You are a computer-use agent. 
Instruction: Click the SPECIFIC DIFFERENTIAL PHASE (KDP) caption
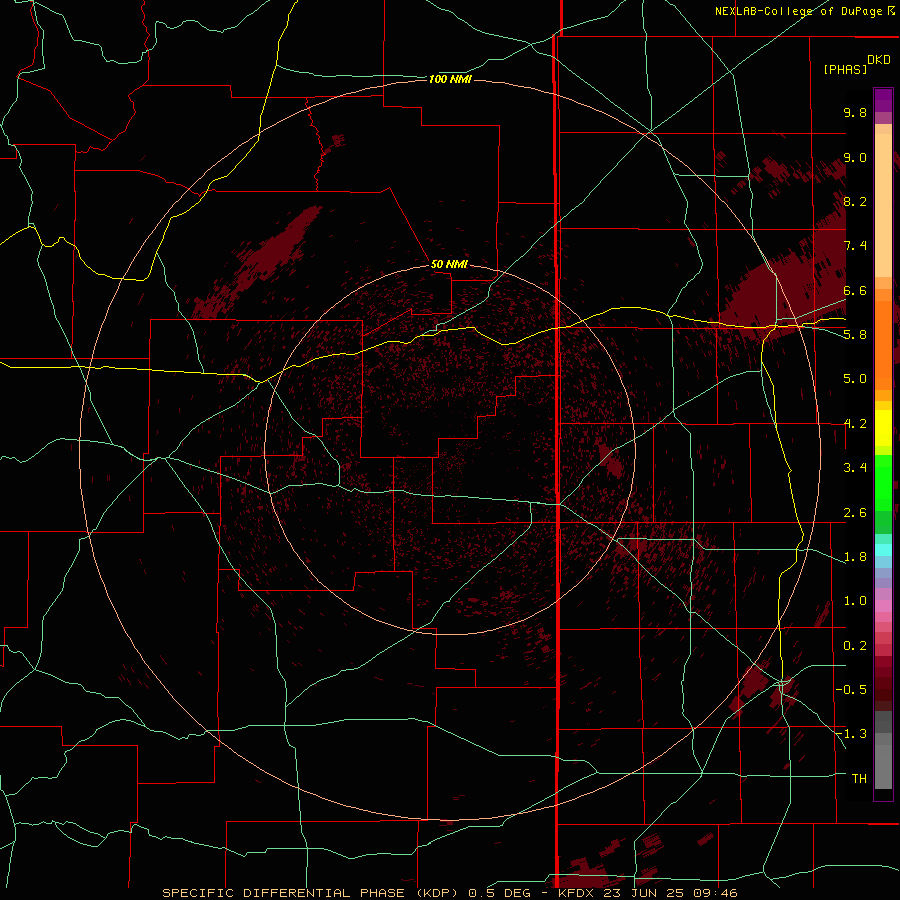click(x=310, y=893)
